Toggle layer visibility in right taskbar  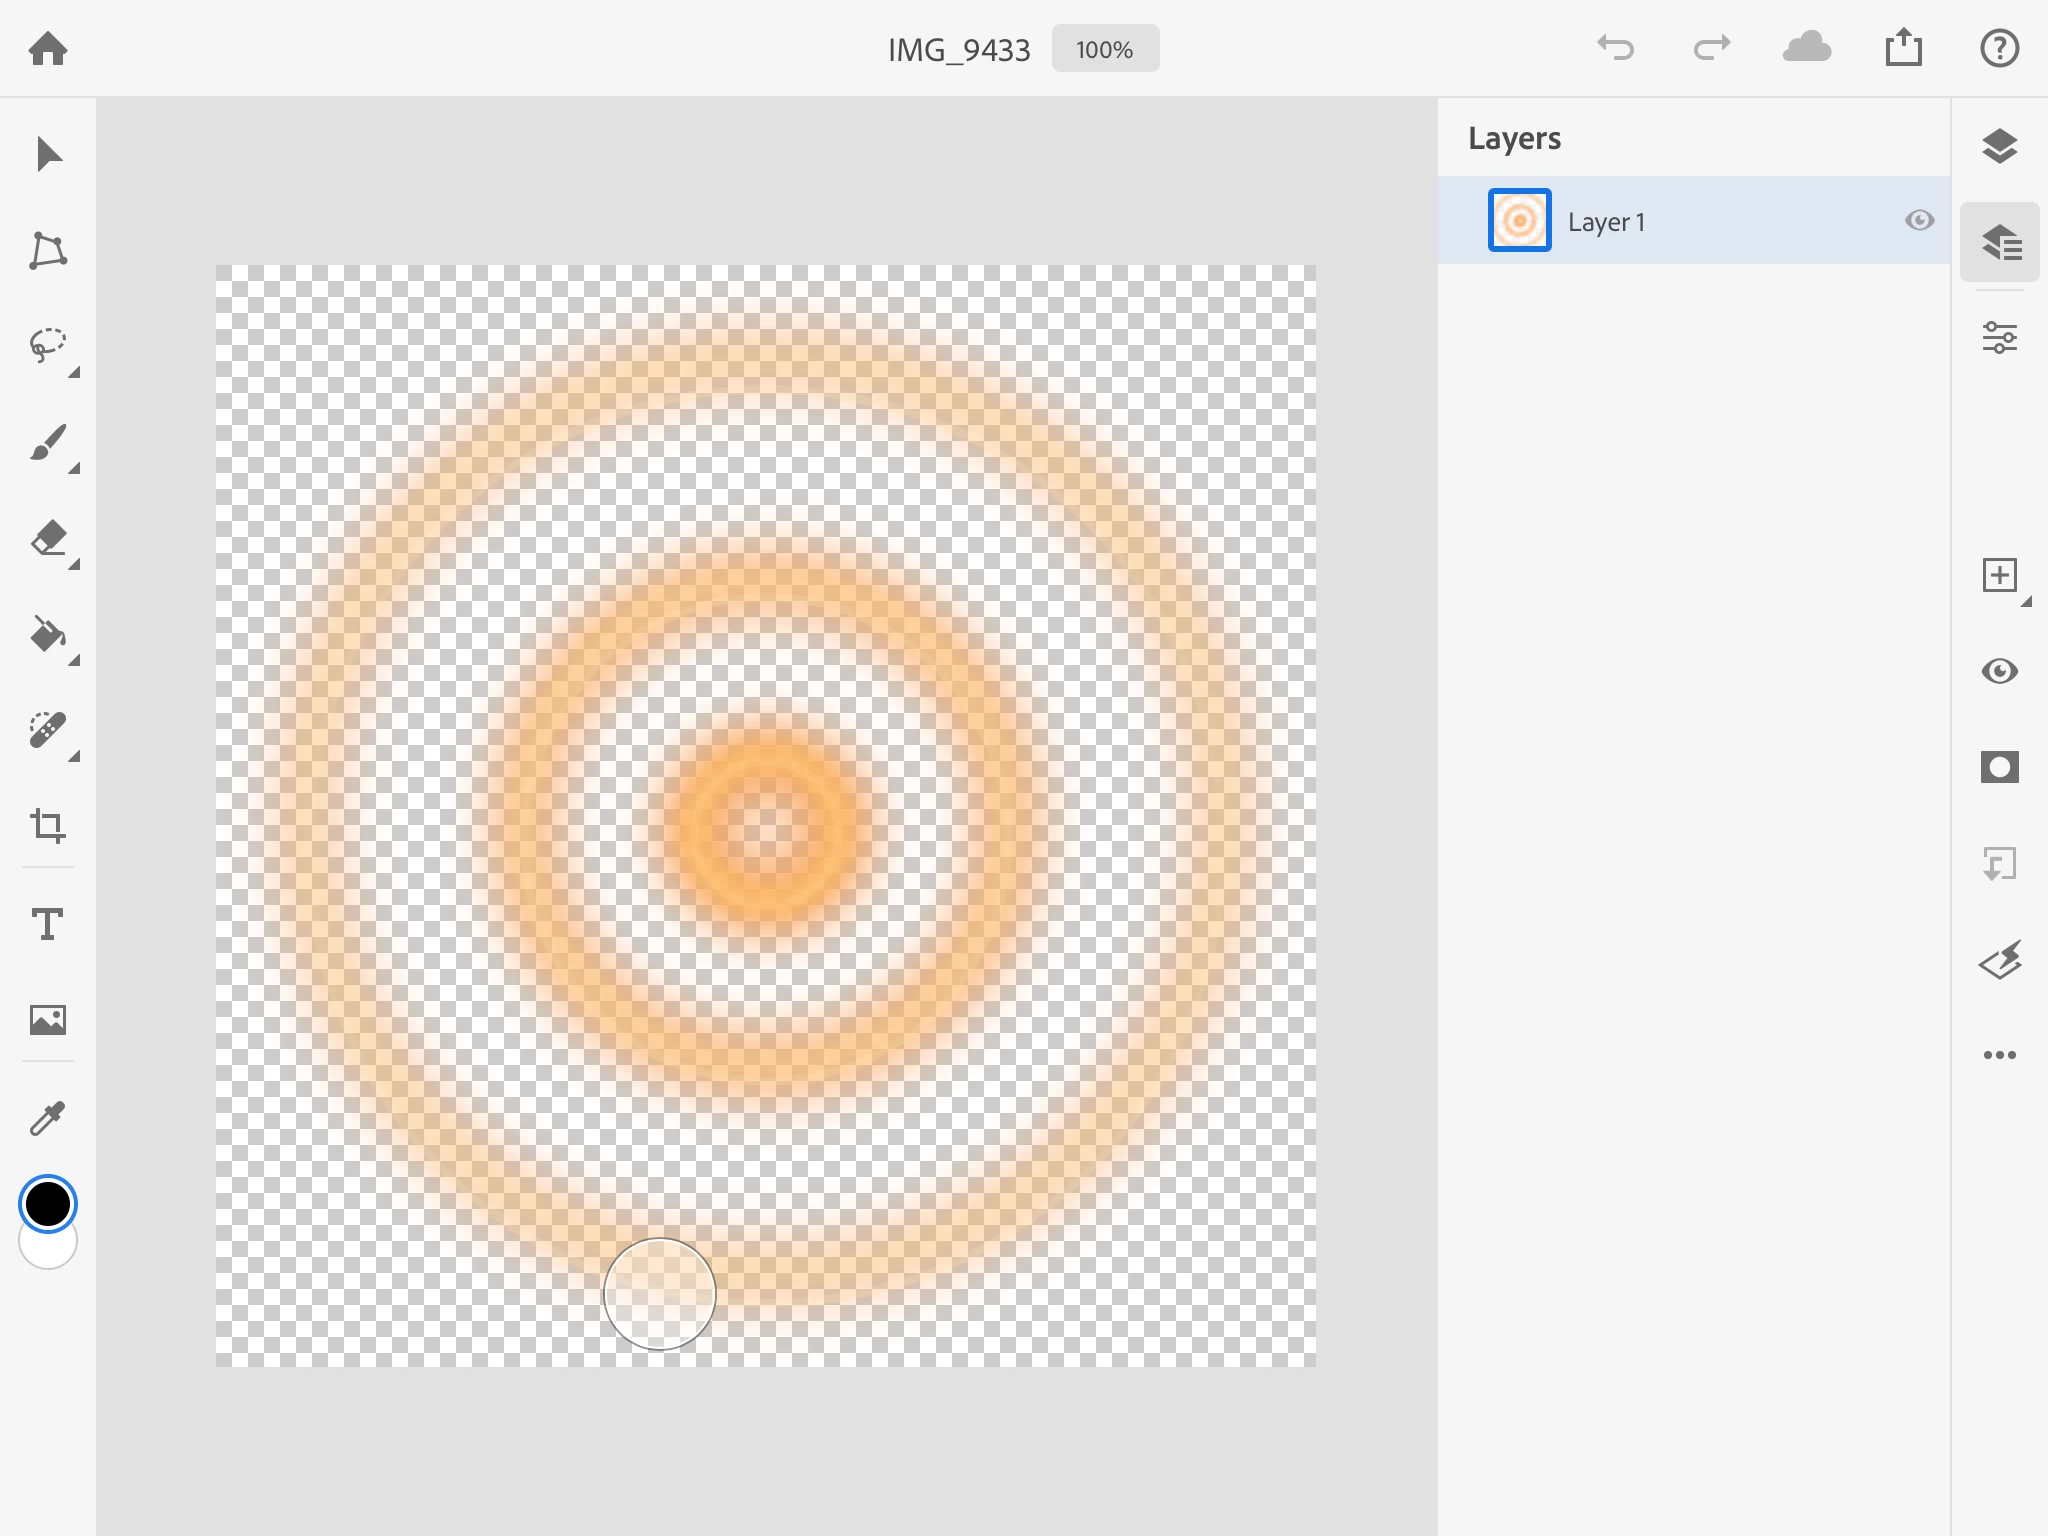[1999, 671]
